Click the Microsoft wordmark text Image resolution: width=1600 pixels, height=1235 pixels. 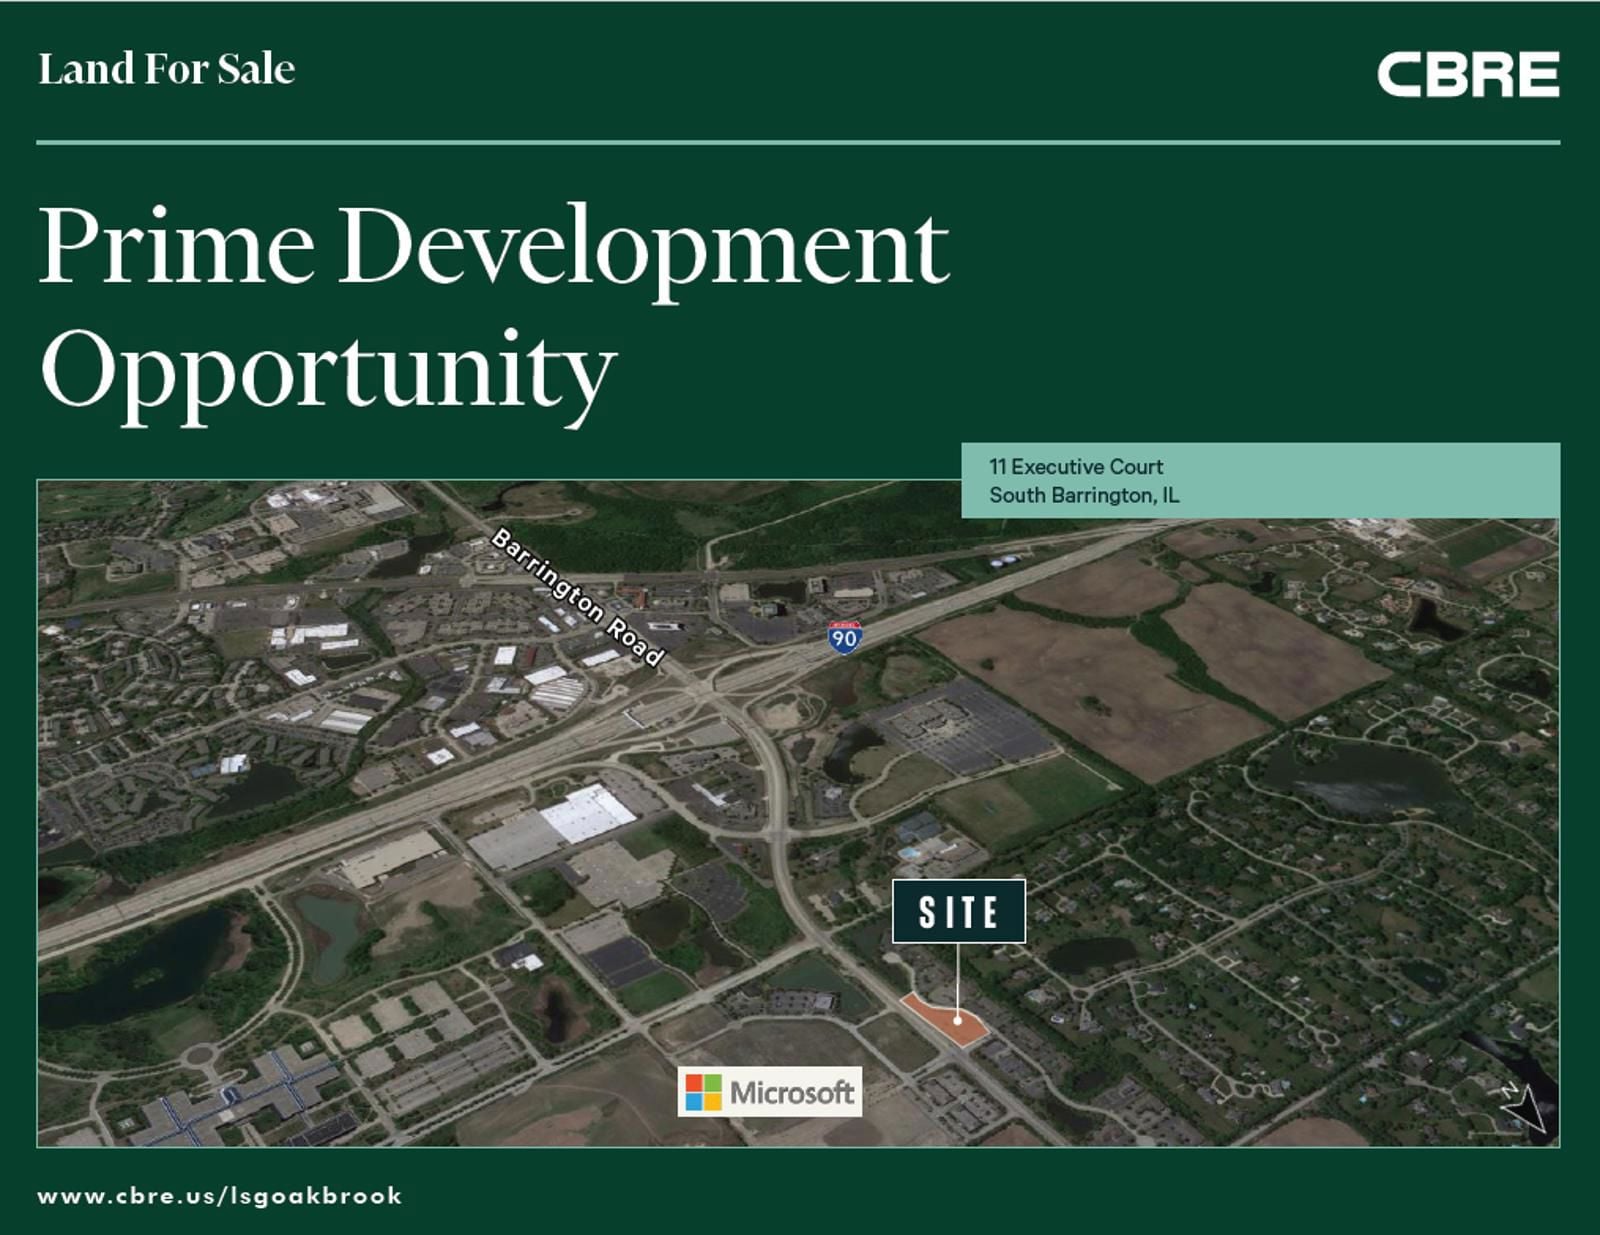click(792, 1092)
